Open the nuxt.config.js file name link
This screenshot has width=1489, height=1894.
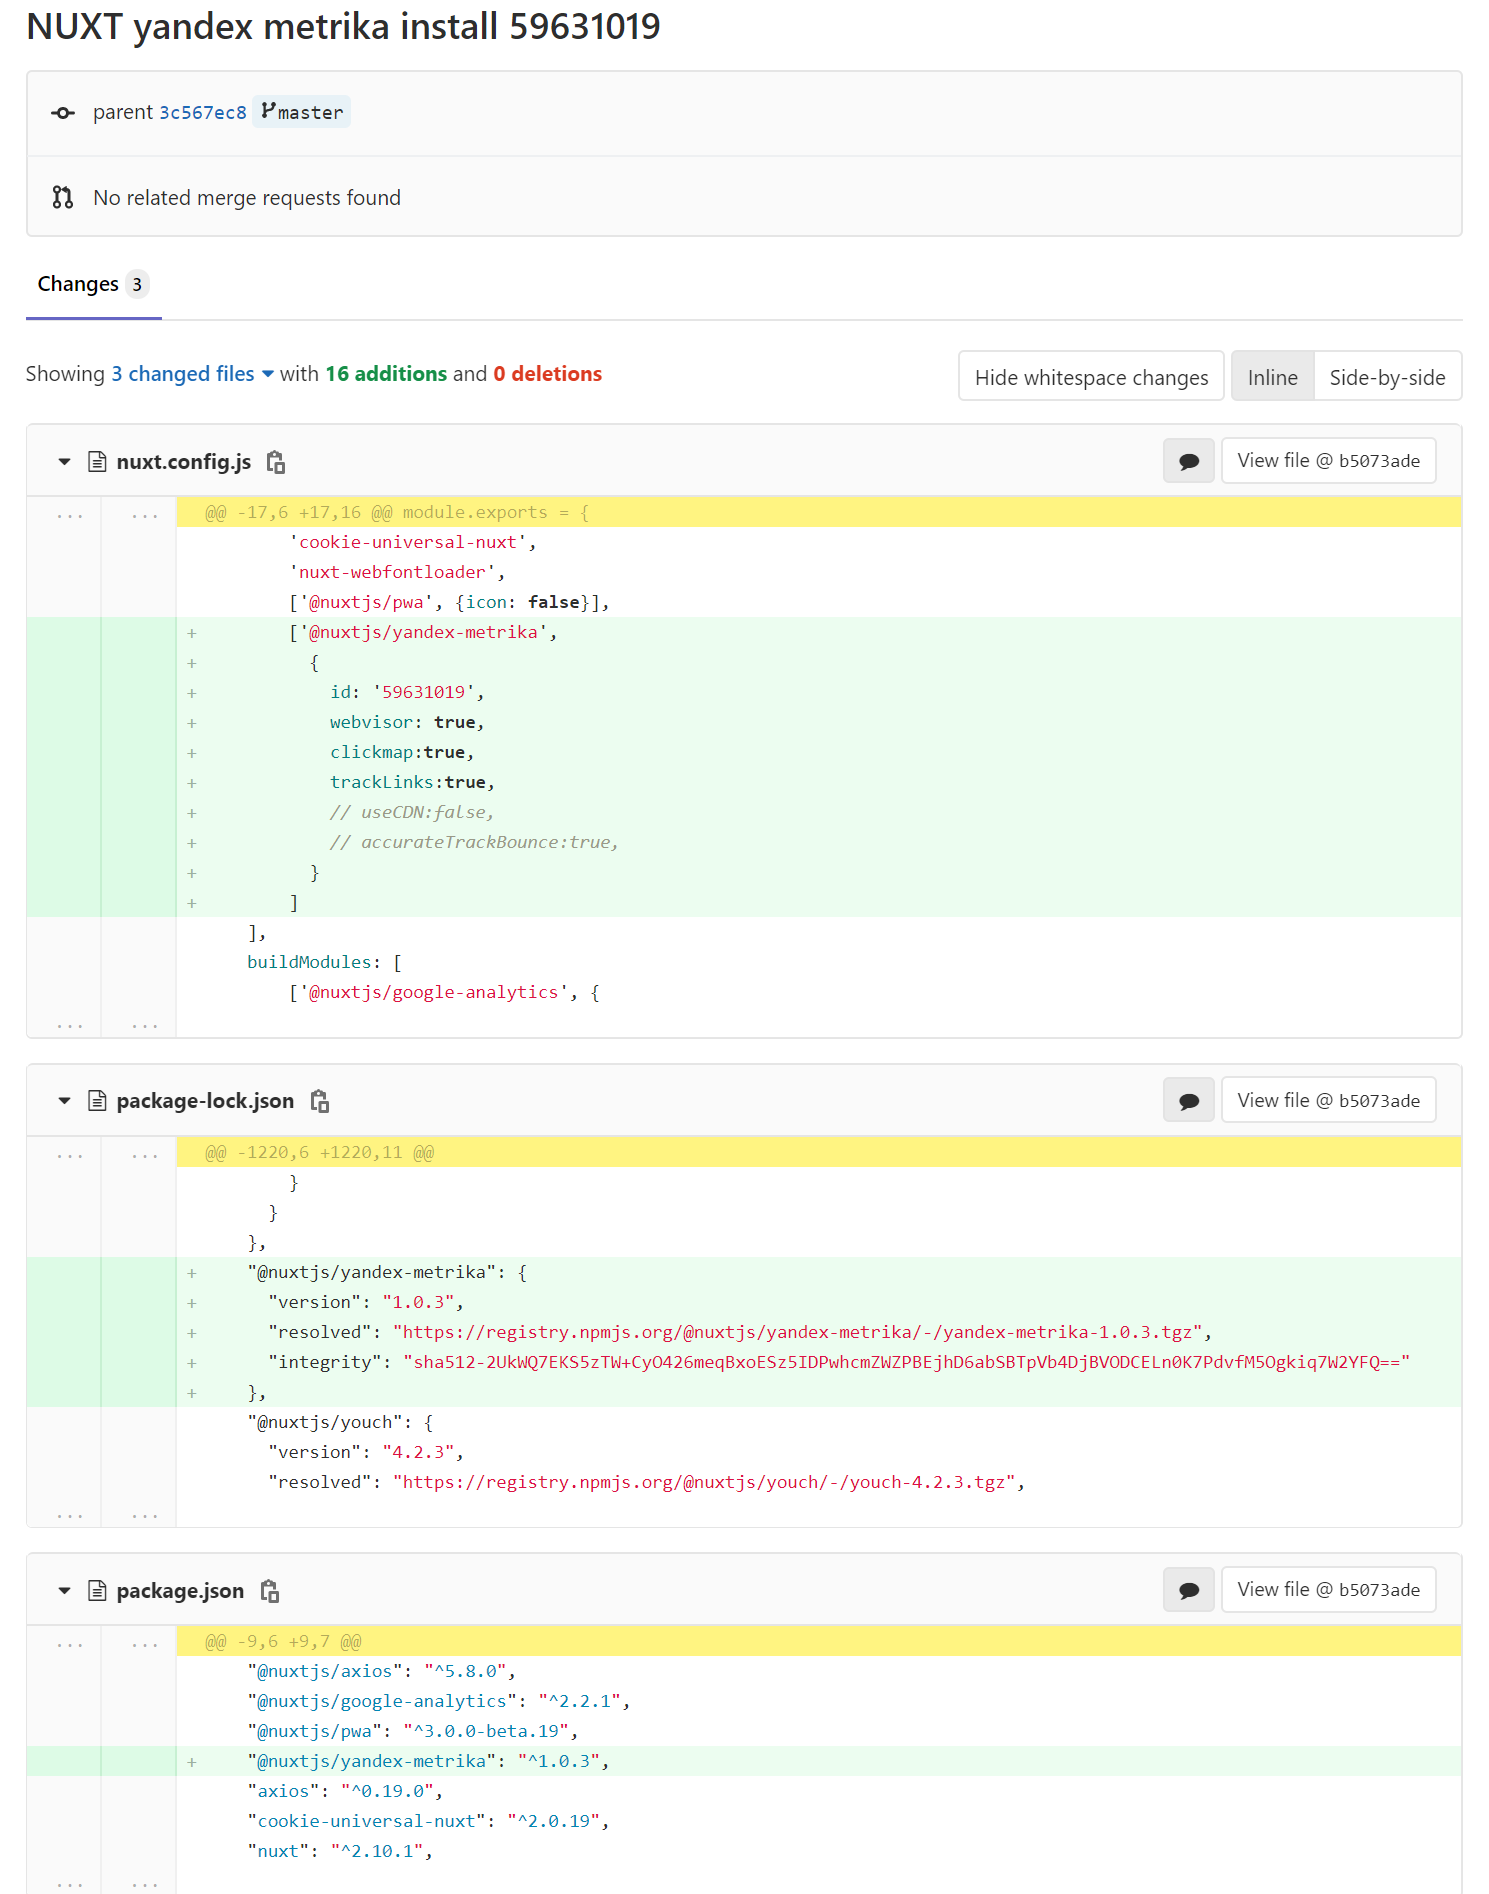[x=184, y=462]
